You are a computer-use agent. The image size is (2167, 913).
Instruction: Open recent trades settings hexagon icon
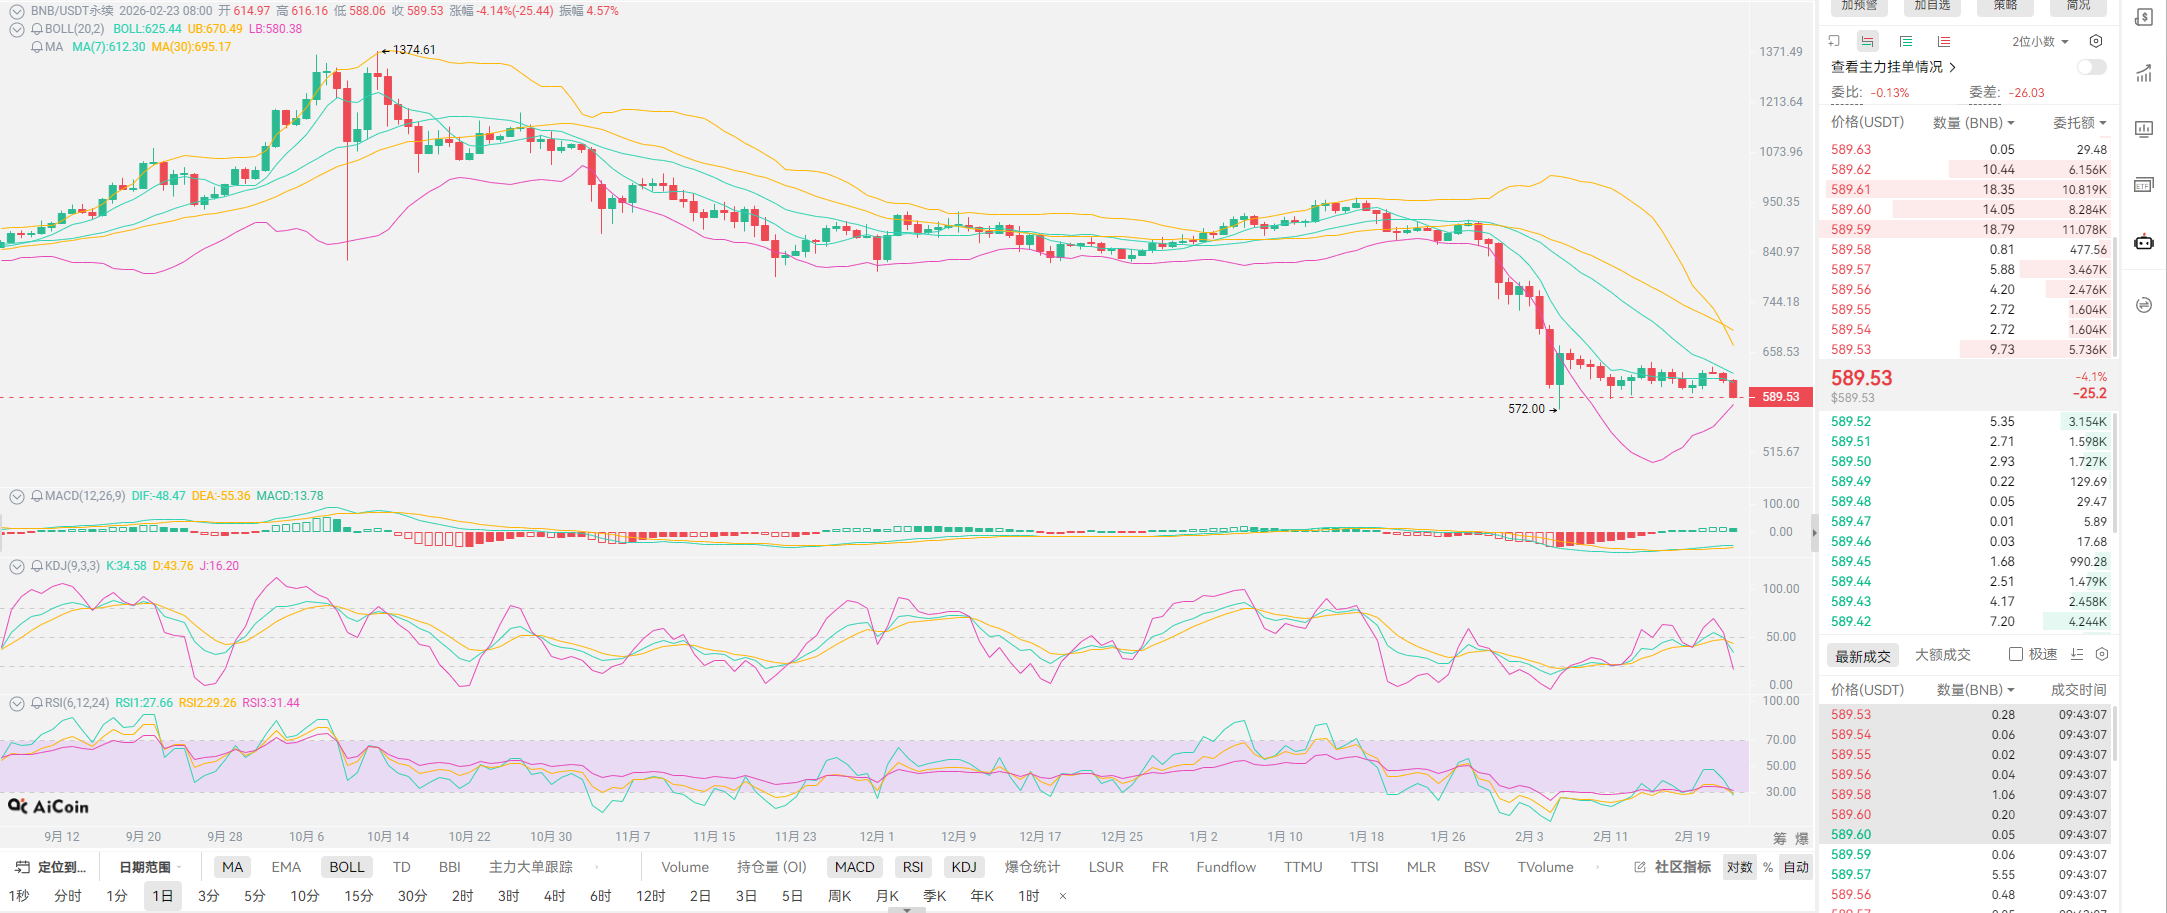2102,654
